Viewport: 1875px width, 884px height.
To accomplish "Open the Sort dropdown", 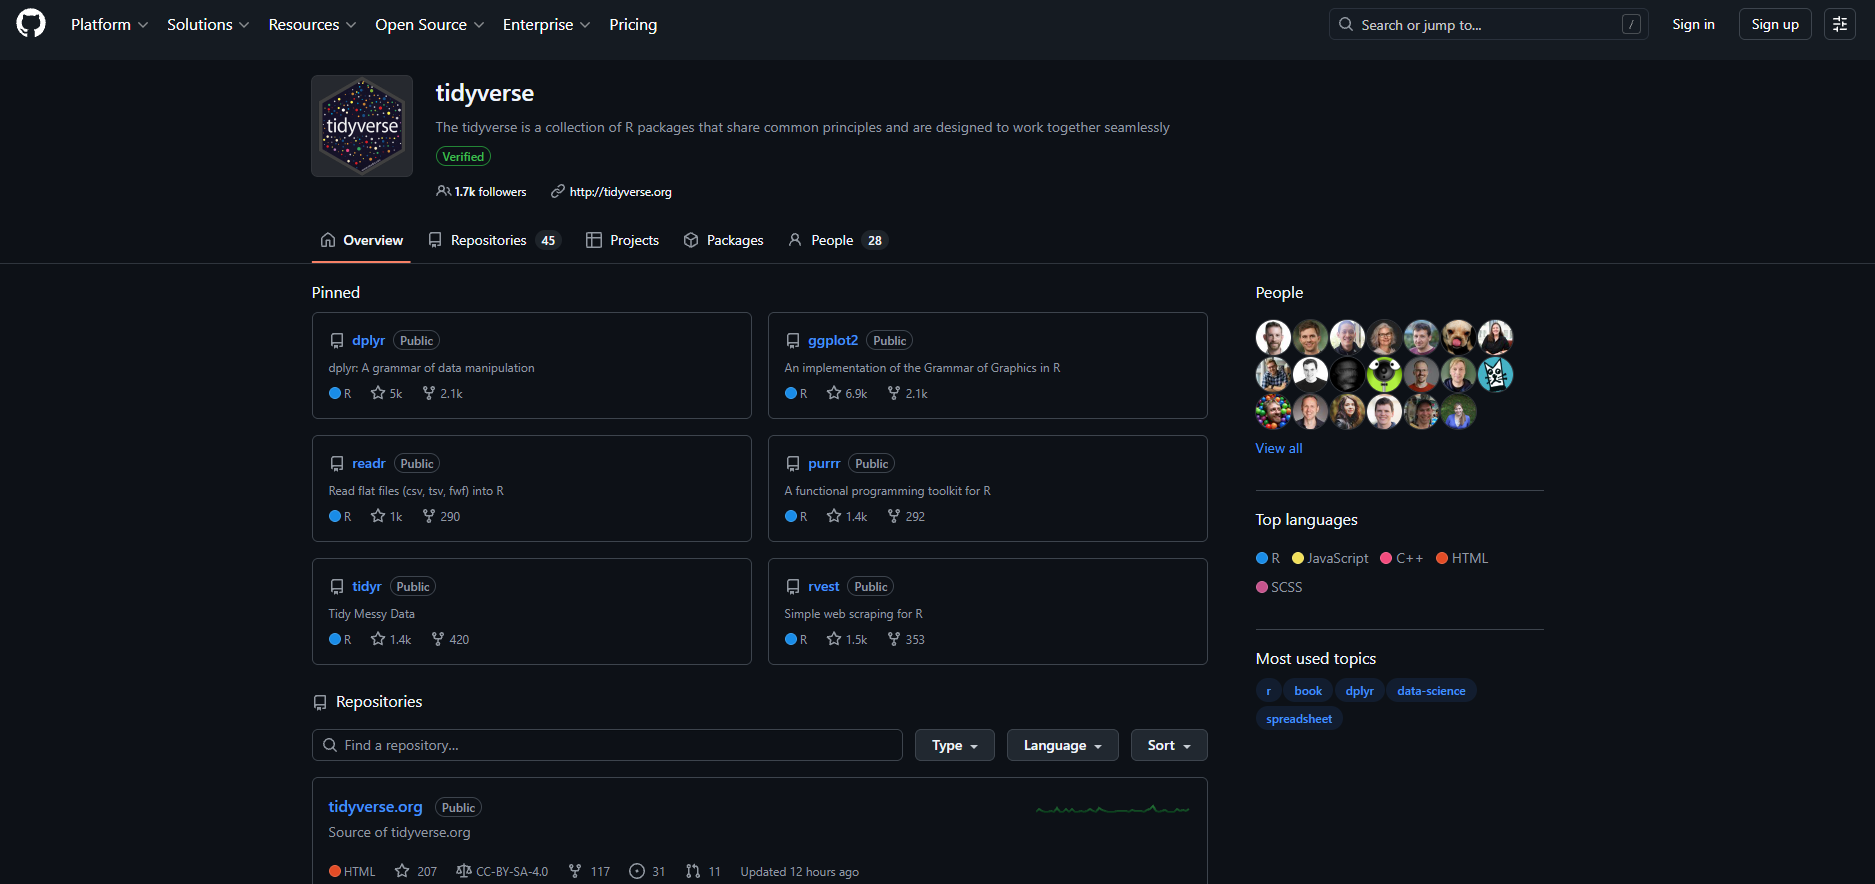I will point(1169,745).
